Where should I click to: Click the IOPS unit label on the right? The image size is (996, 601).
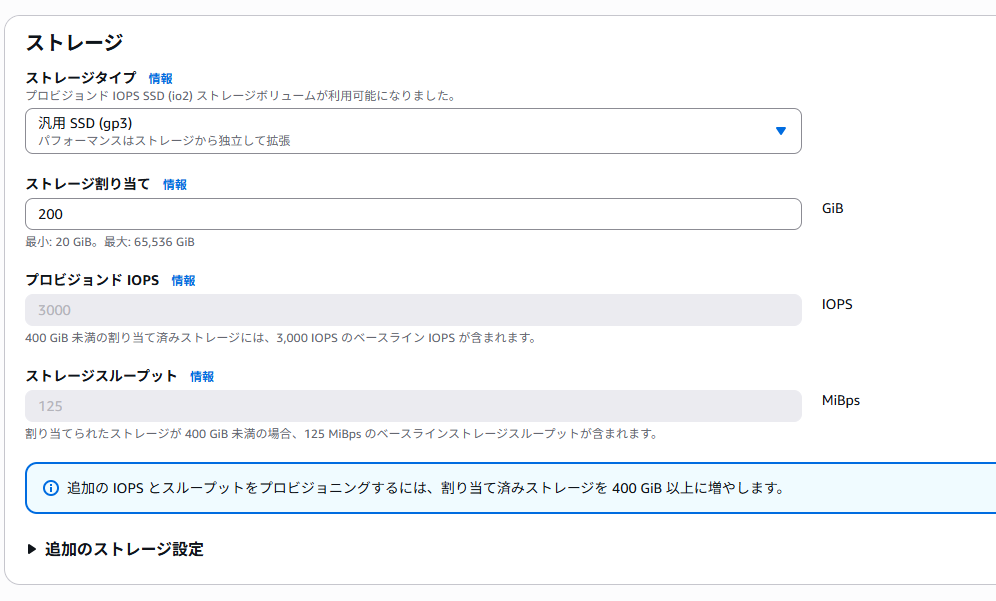click(x=837, y=304)
